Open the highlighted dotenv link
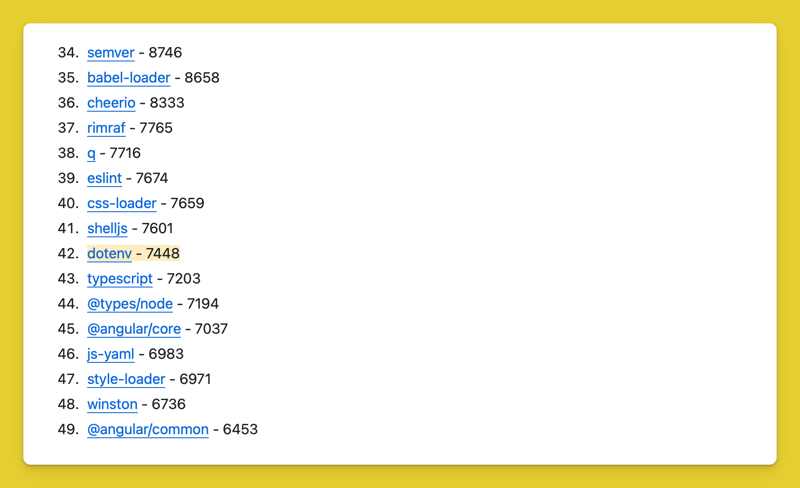Screen dimensions: 800x488 click(109, 254)
